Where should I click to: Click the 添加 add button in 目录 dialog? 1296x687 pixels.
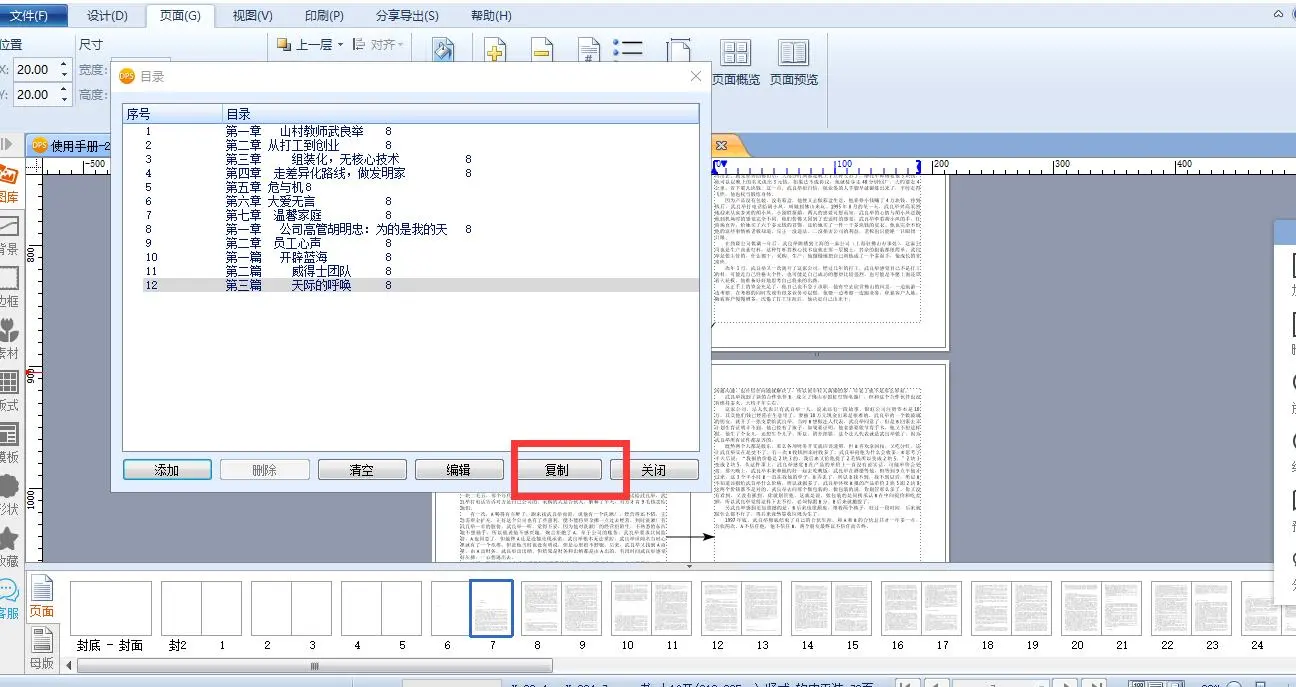(167, 470)
